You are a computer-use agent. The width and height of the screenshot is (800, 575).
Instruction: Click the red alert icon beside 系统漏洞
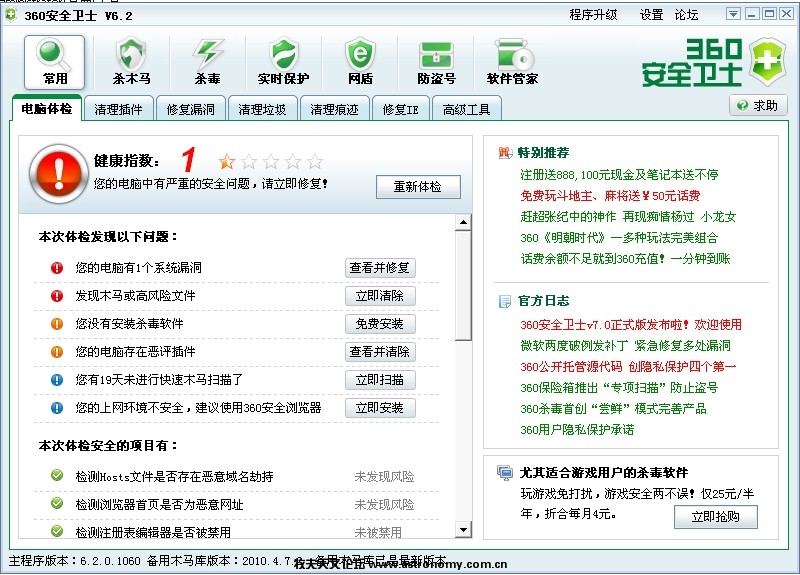coord(57,268)
